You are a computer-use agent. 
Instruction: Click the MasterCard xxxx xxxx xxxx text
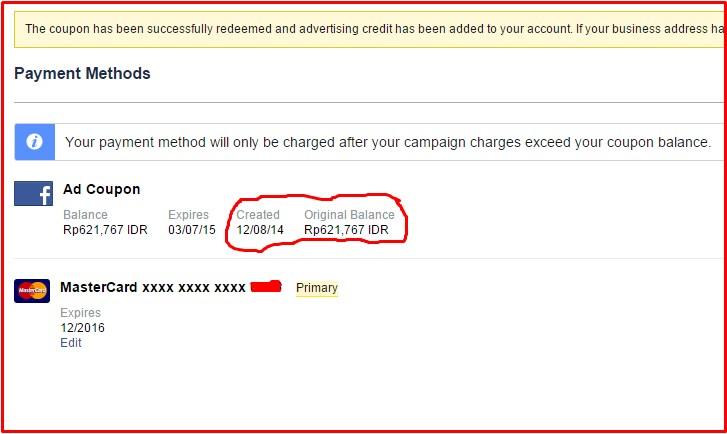(x=153, y=288)
